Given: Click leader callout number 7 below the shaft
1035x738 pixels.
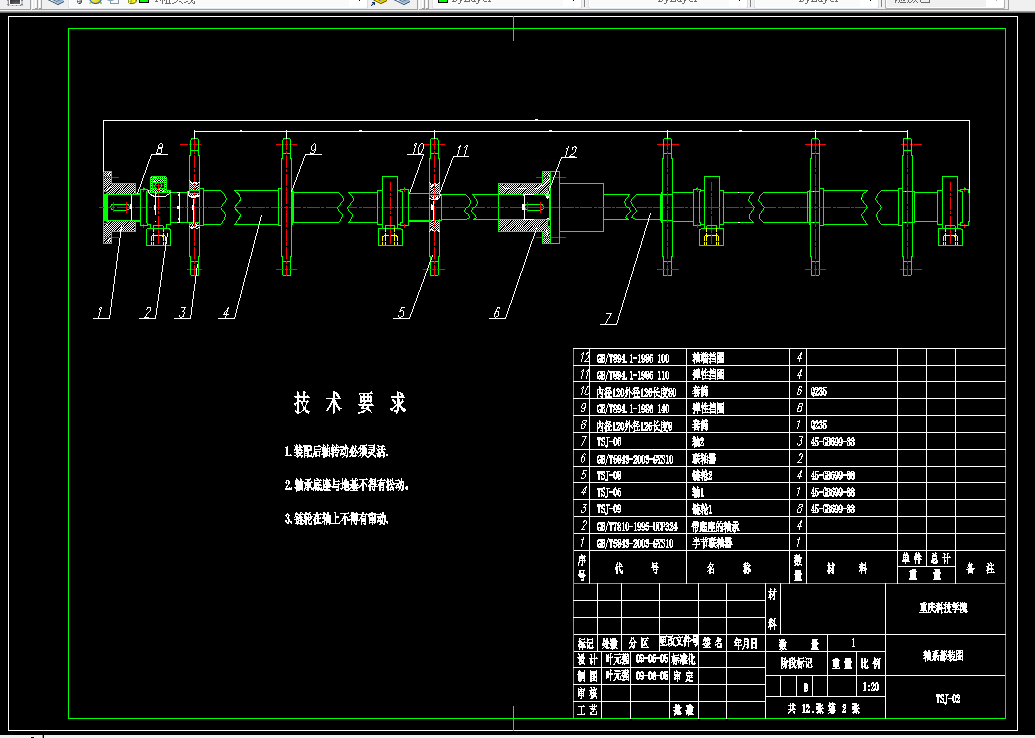Looking at the screenshot, I should [x=609, y=318].
